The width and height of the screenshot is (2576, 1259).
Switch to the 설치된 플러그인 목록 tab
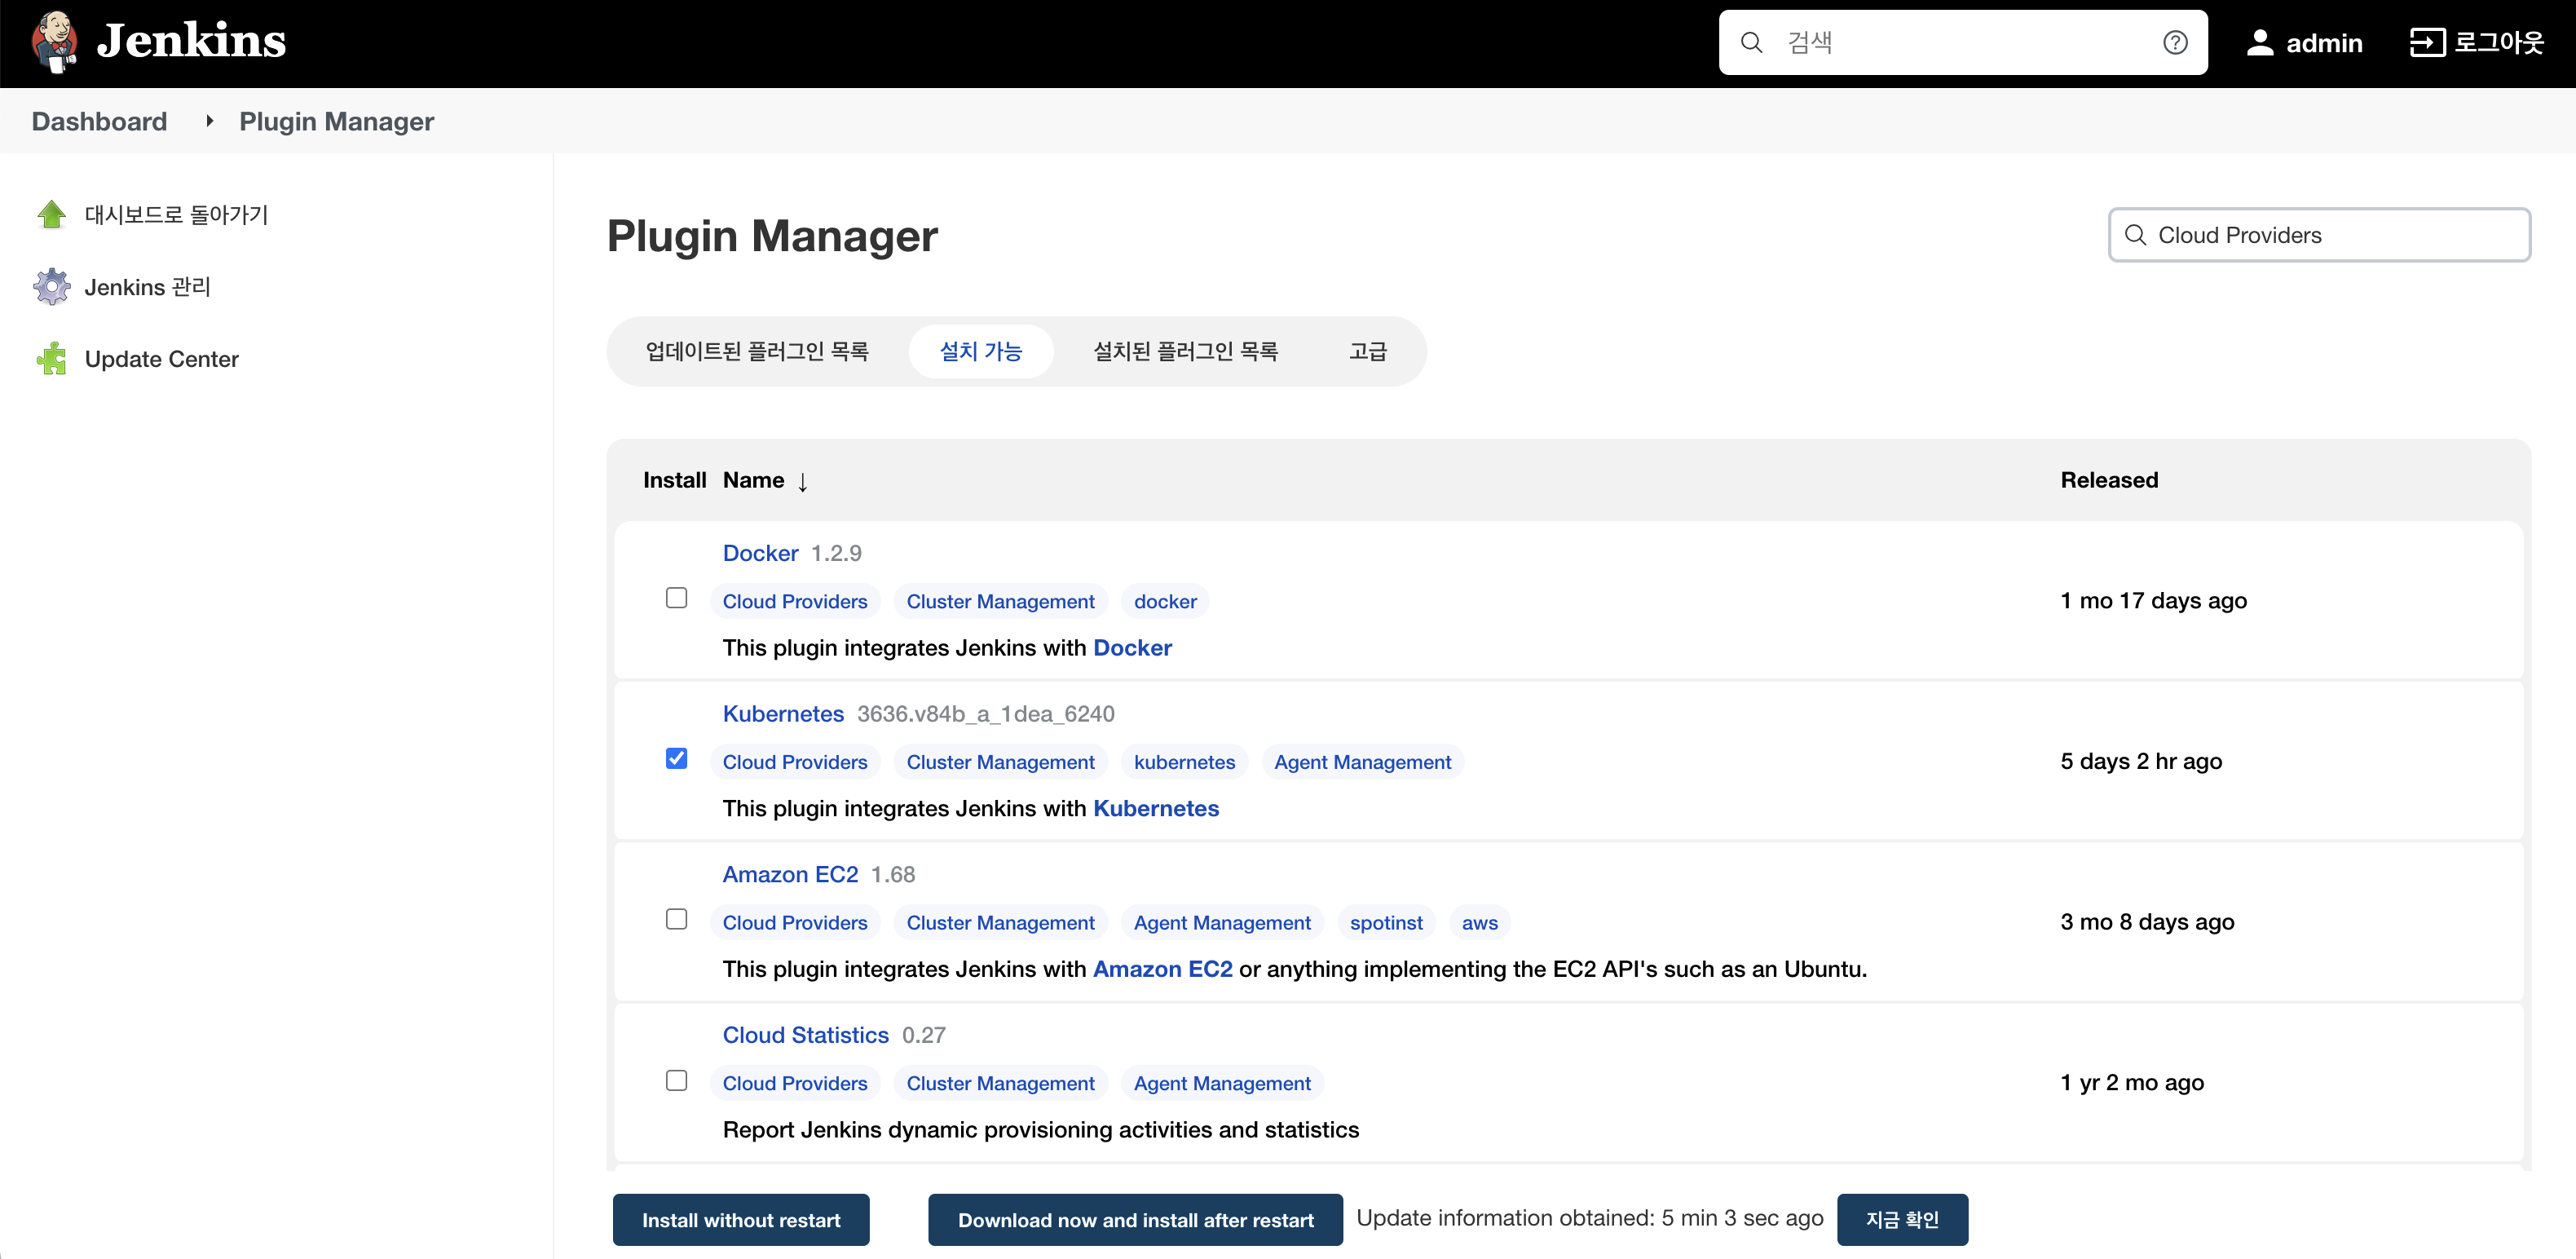[1185, 351]
